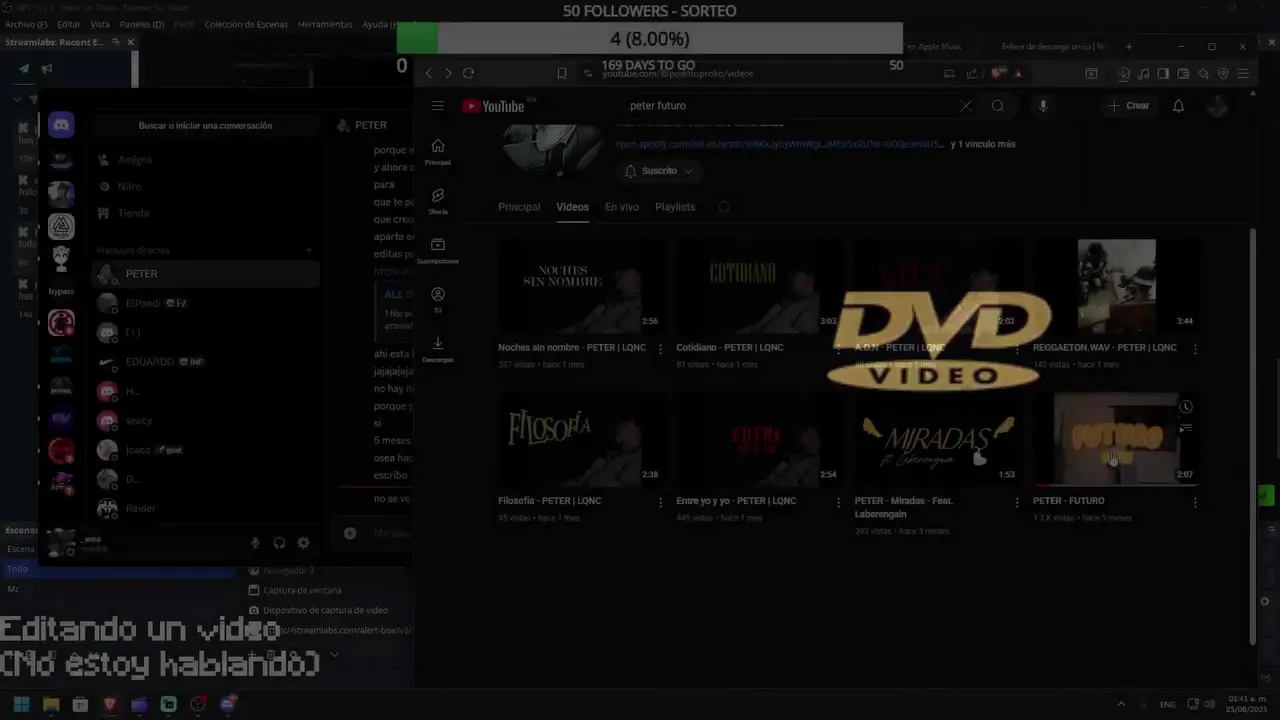Open Descargas in YouTube sidebar
Image resolution: width=1280 pixels, height=720 pixels.
click(x=437, y=348)
